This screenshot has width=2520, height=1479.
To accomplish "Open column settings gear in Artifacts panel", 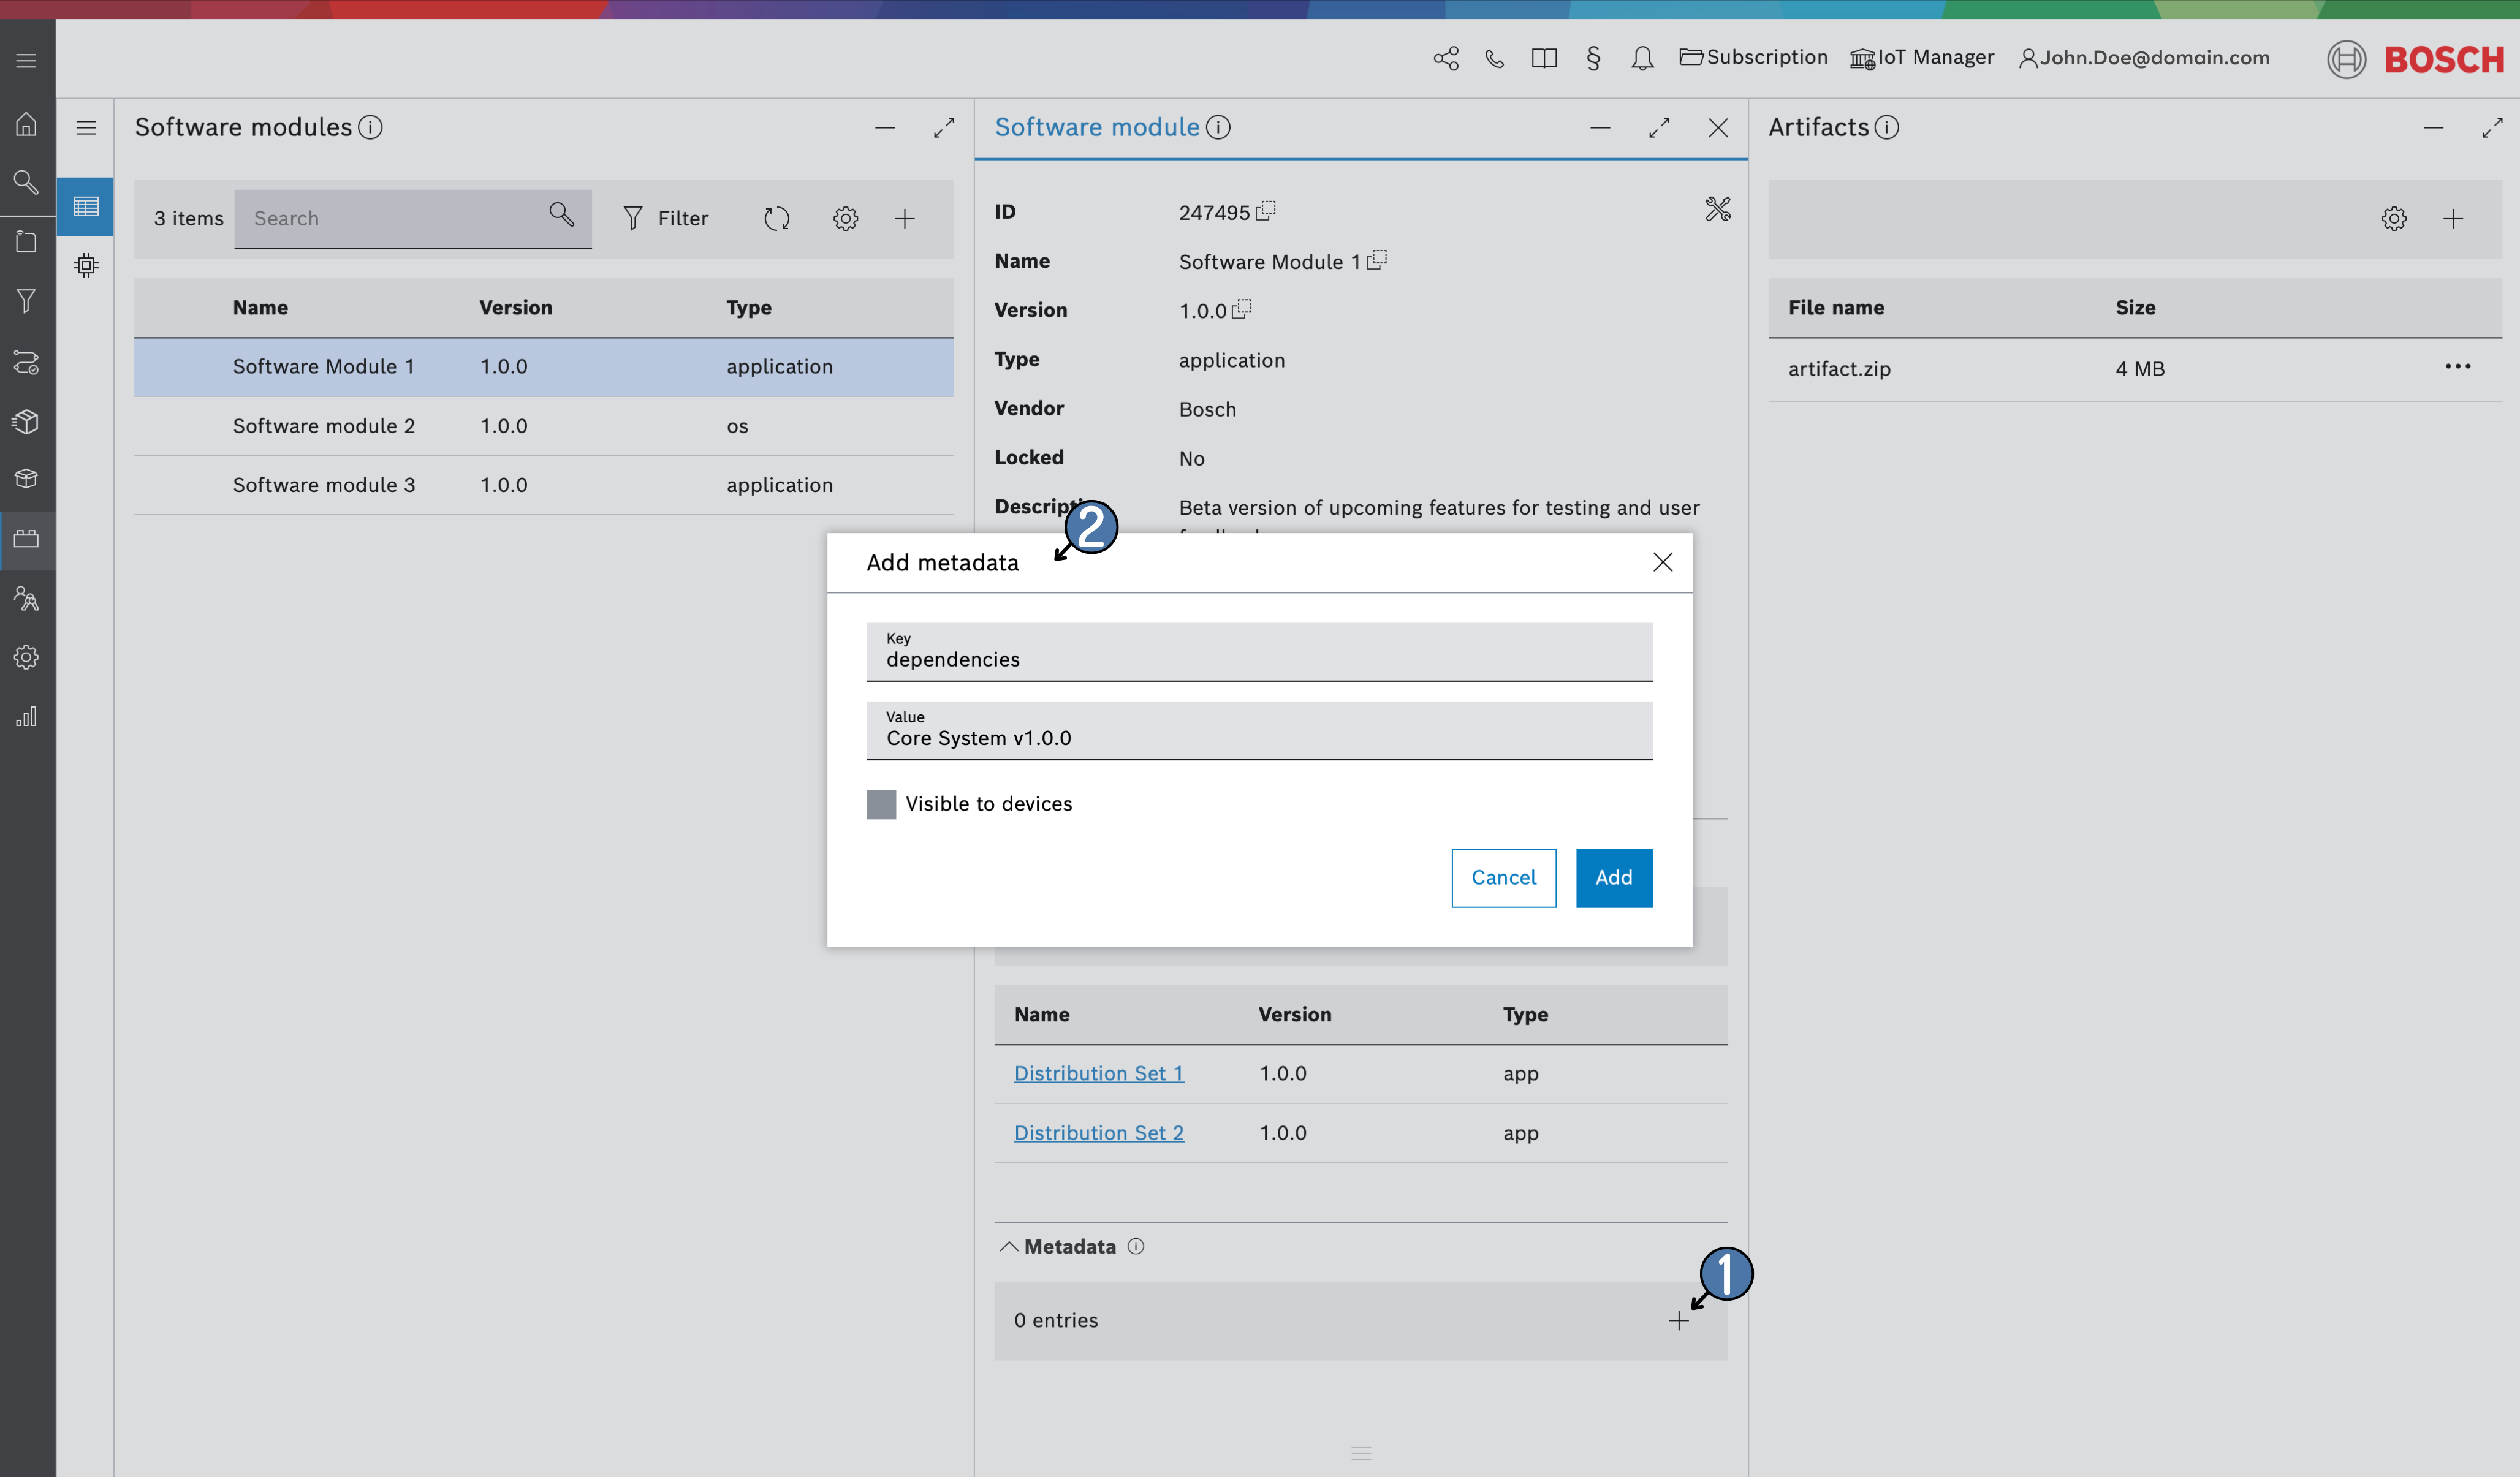I will (x=2393, y=219).
